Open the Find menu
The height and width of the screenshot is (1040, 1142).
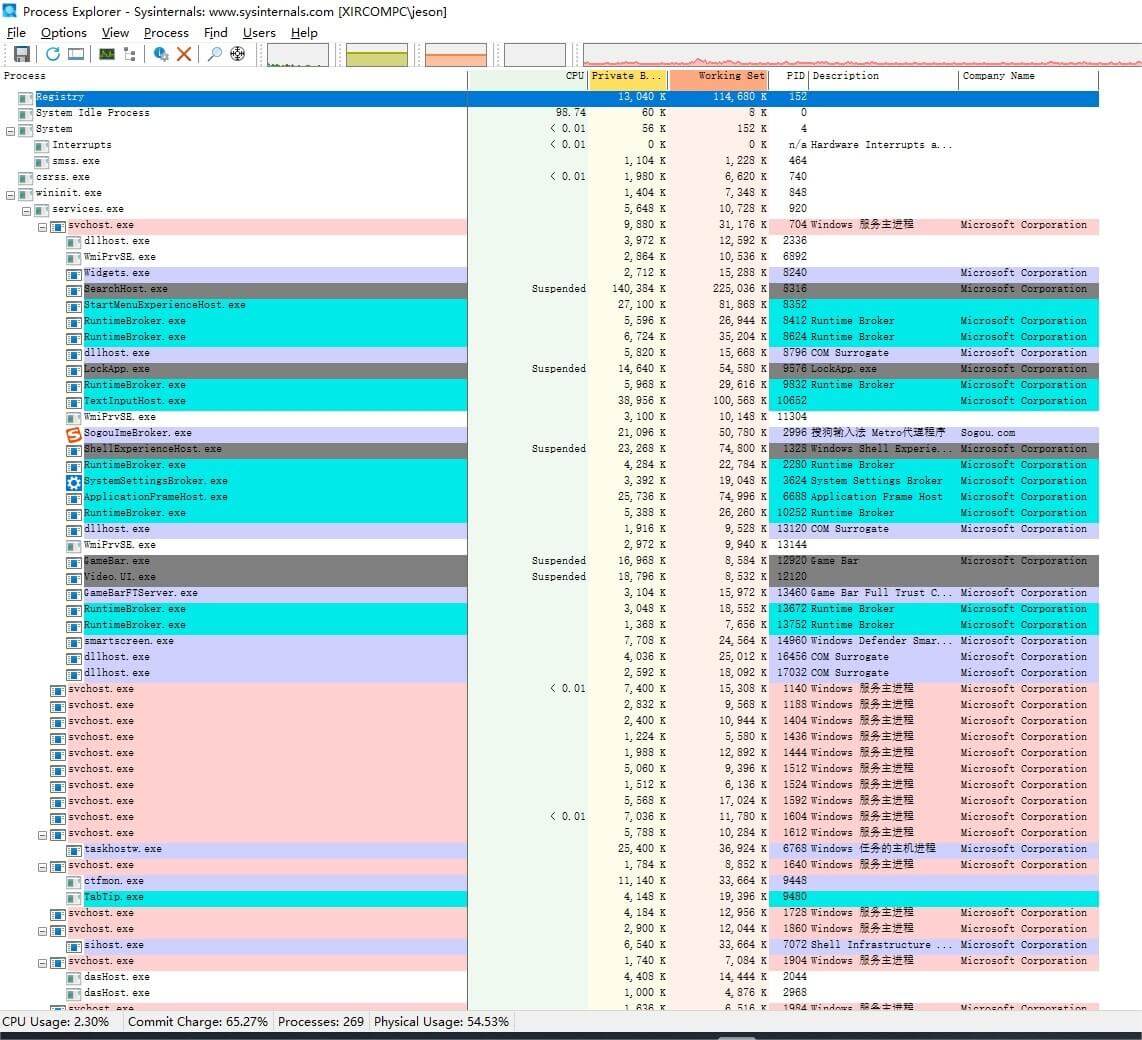click(215, 33)
